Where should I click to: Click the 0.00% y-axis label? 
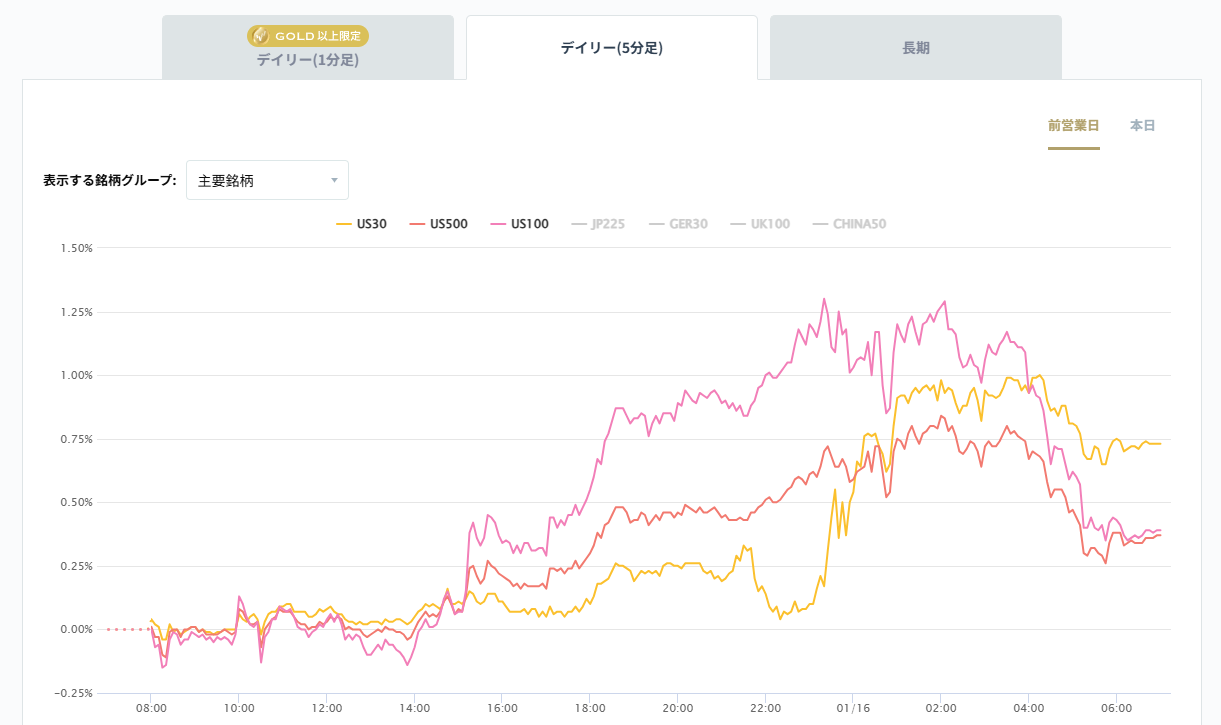[76, 629]
